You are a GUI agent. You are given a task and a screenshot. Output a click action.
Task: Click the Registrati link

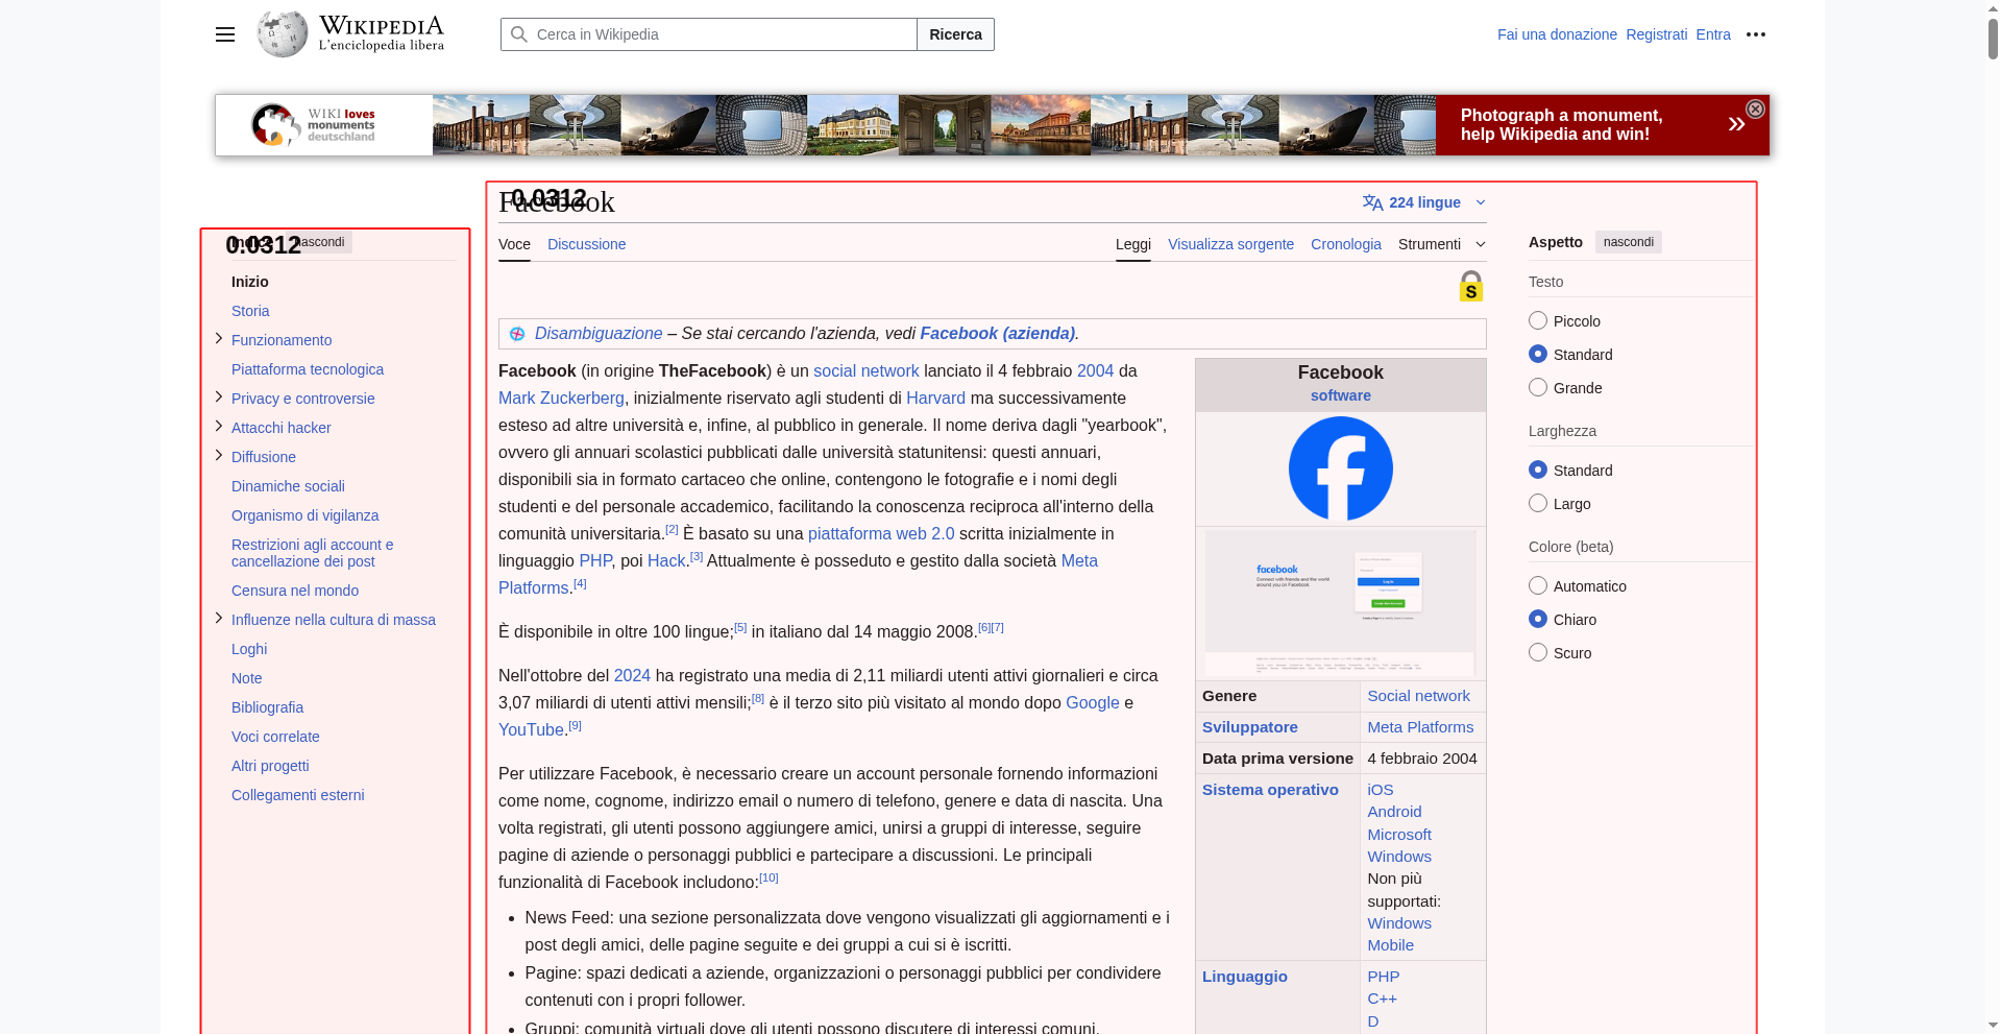[x=1656, y=34]
